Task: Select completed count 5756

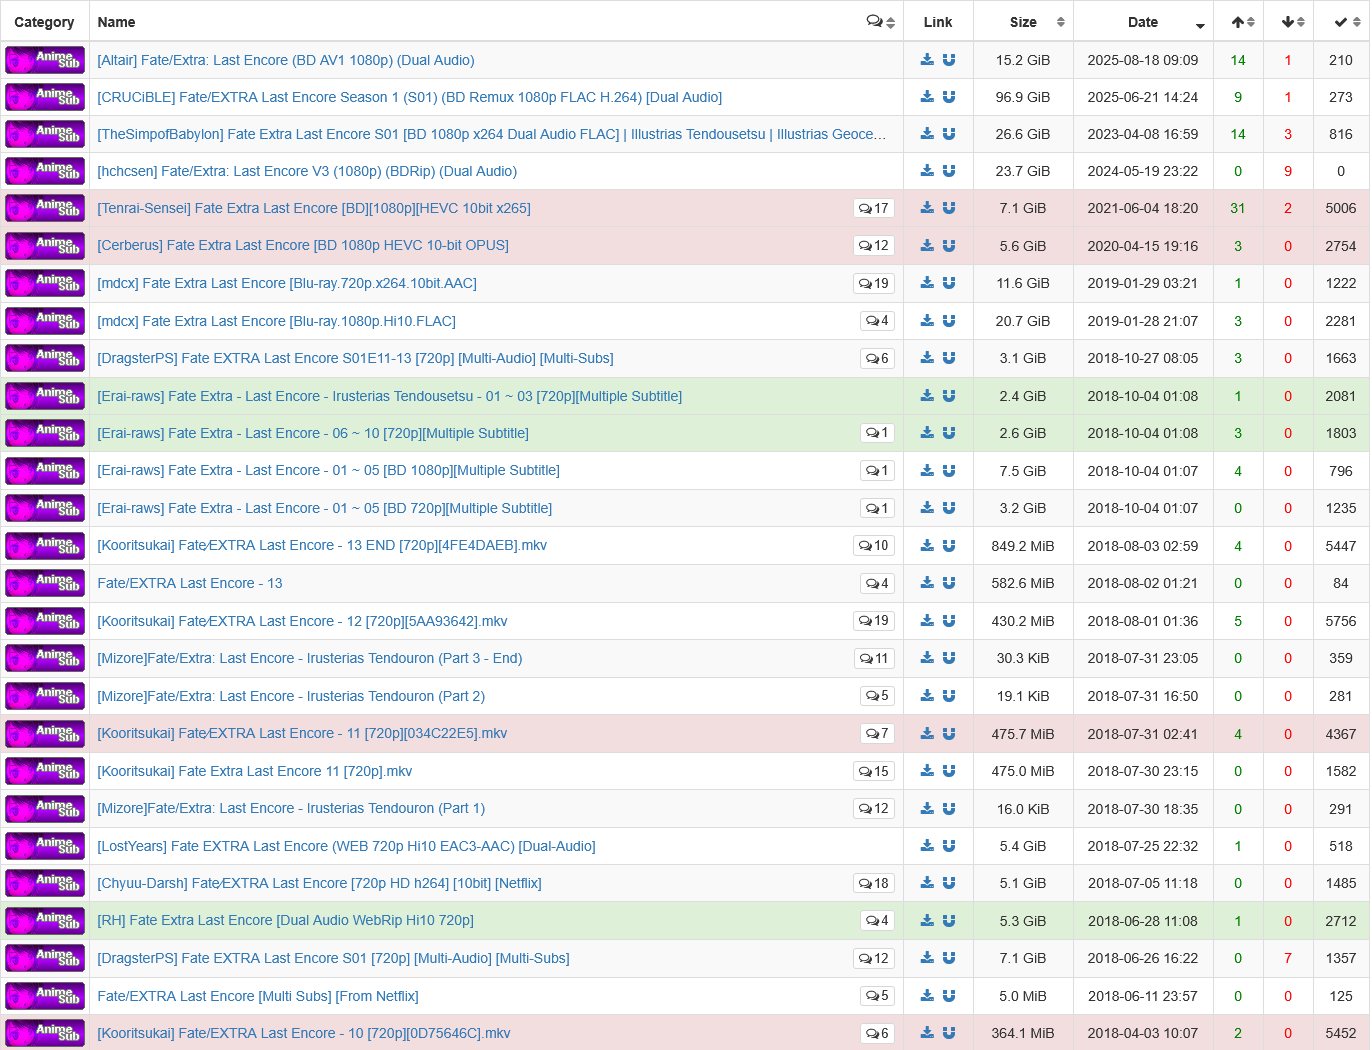Action: [1341, 621]
